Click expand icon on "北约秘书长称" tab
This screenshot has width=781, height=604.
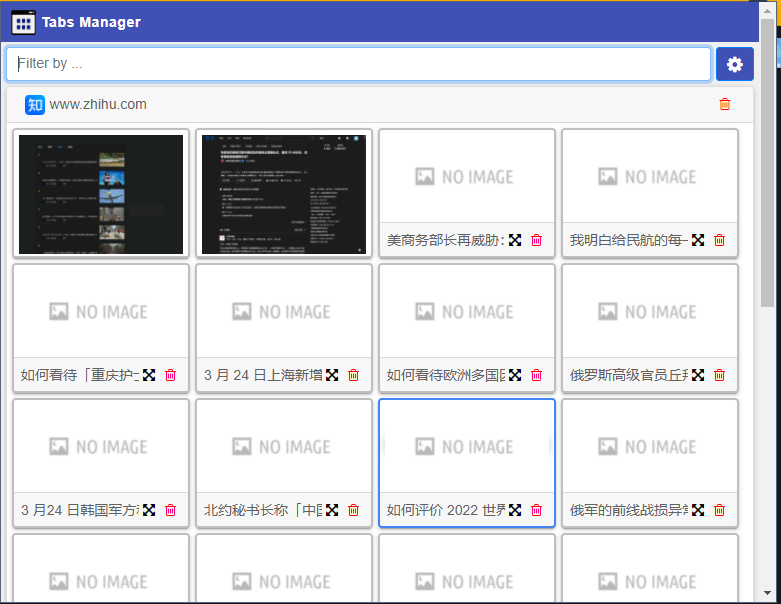tap(332, 510)
